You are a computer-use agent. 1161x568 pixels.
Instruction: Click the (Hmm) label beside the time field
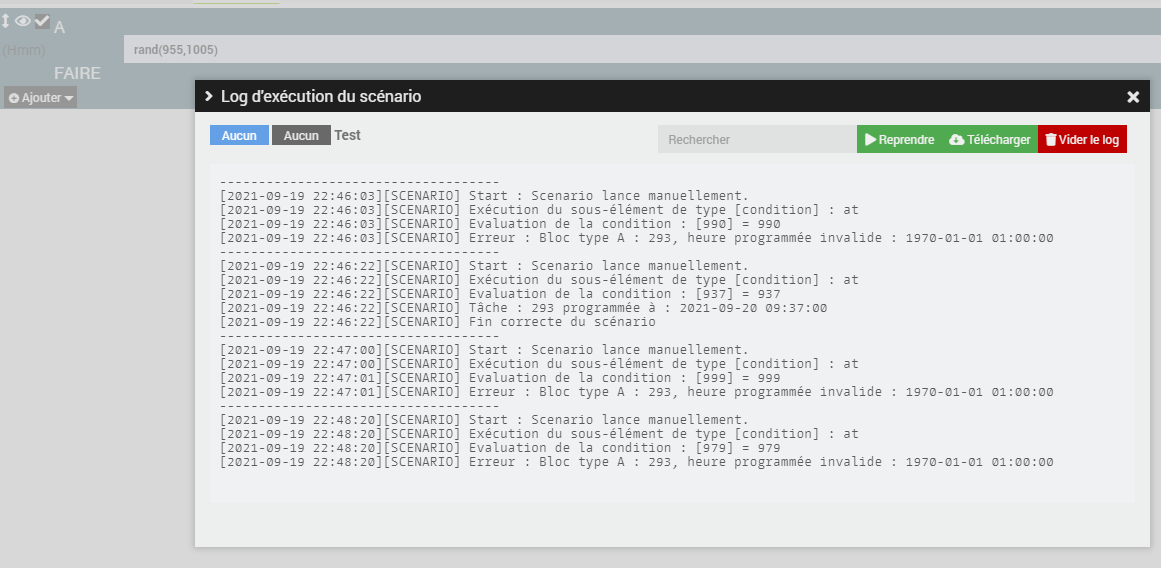pyautogui.click(x=24, y=49)
